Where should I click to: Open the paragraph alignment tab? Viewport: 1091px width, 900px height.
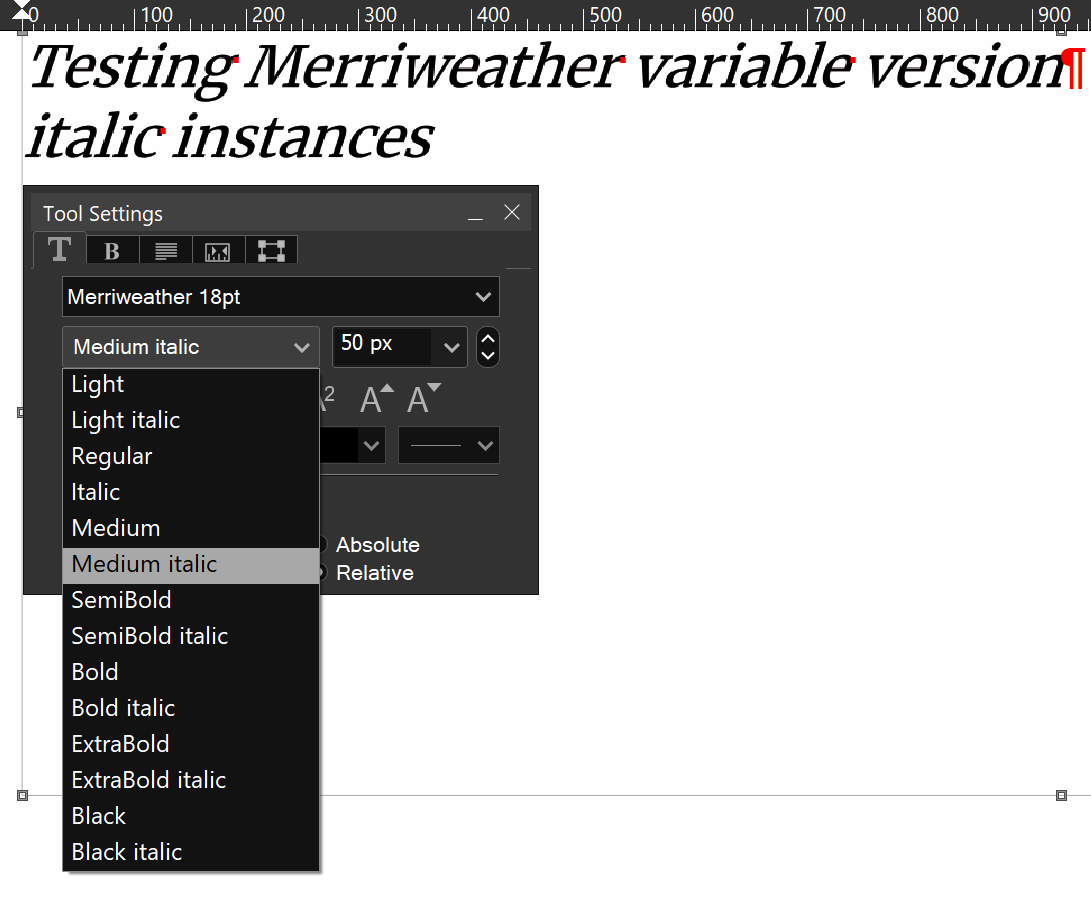tap(166, 251)
